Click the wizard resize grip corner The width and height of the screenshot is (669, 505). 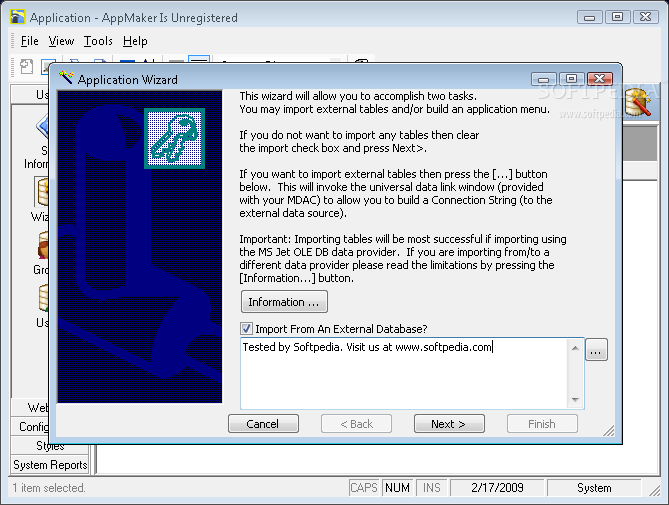pyautogui.click(x=609, y=431)
